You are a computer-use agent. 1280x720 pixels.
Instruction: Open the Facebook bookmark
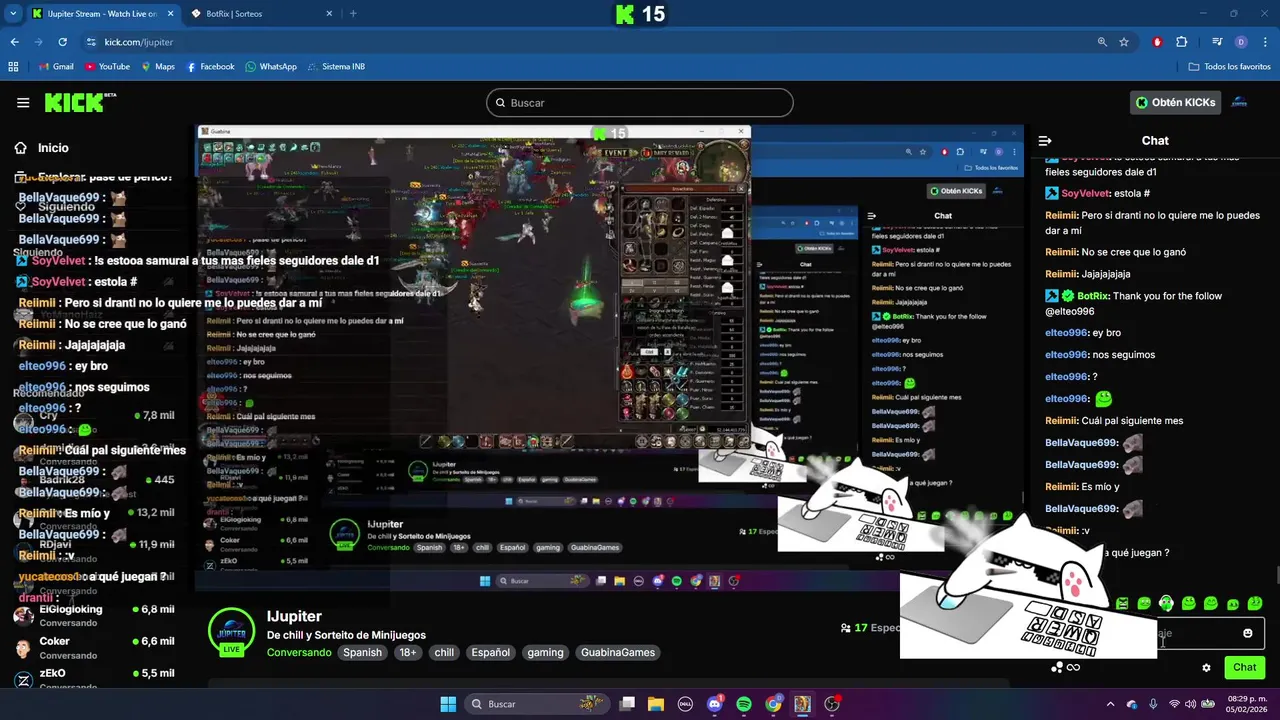click(210, 67)
